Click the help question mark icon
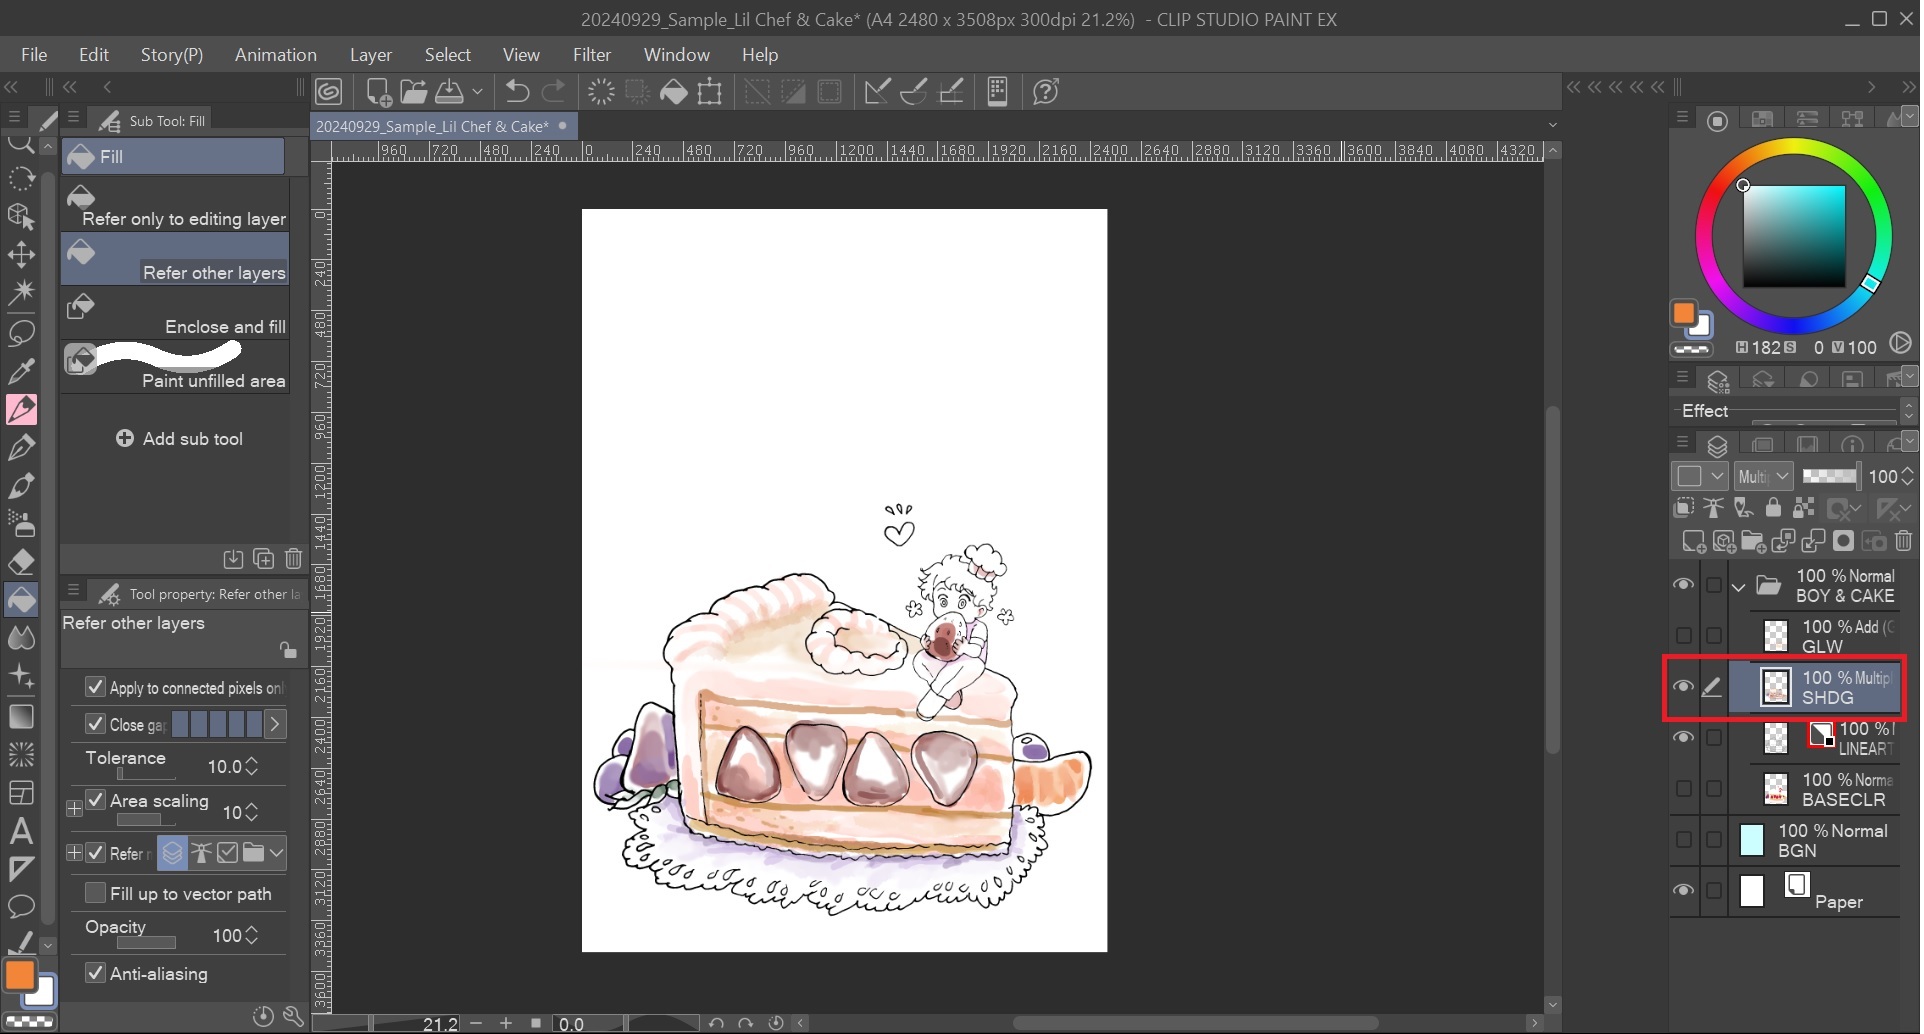Viewport: 1924px width, 1034px height. click(1046, 92)
